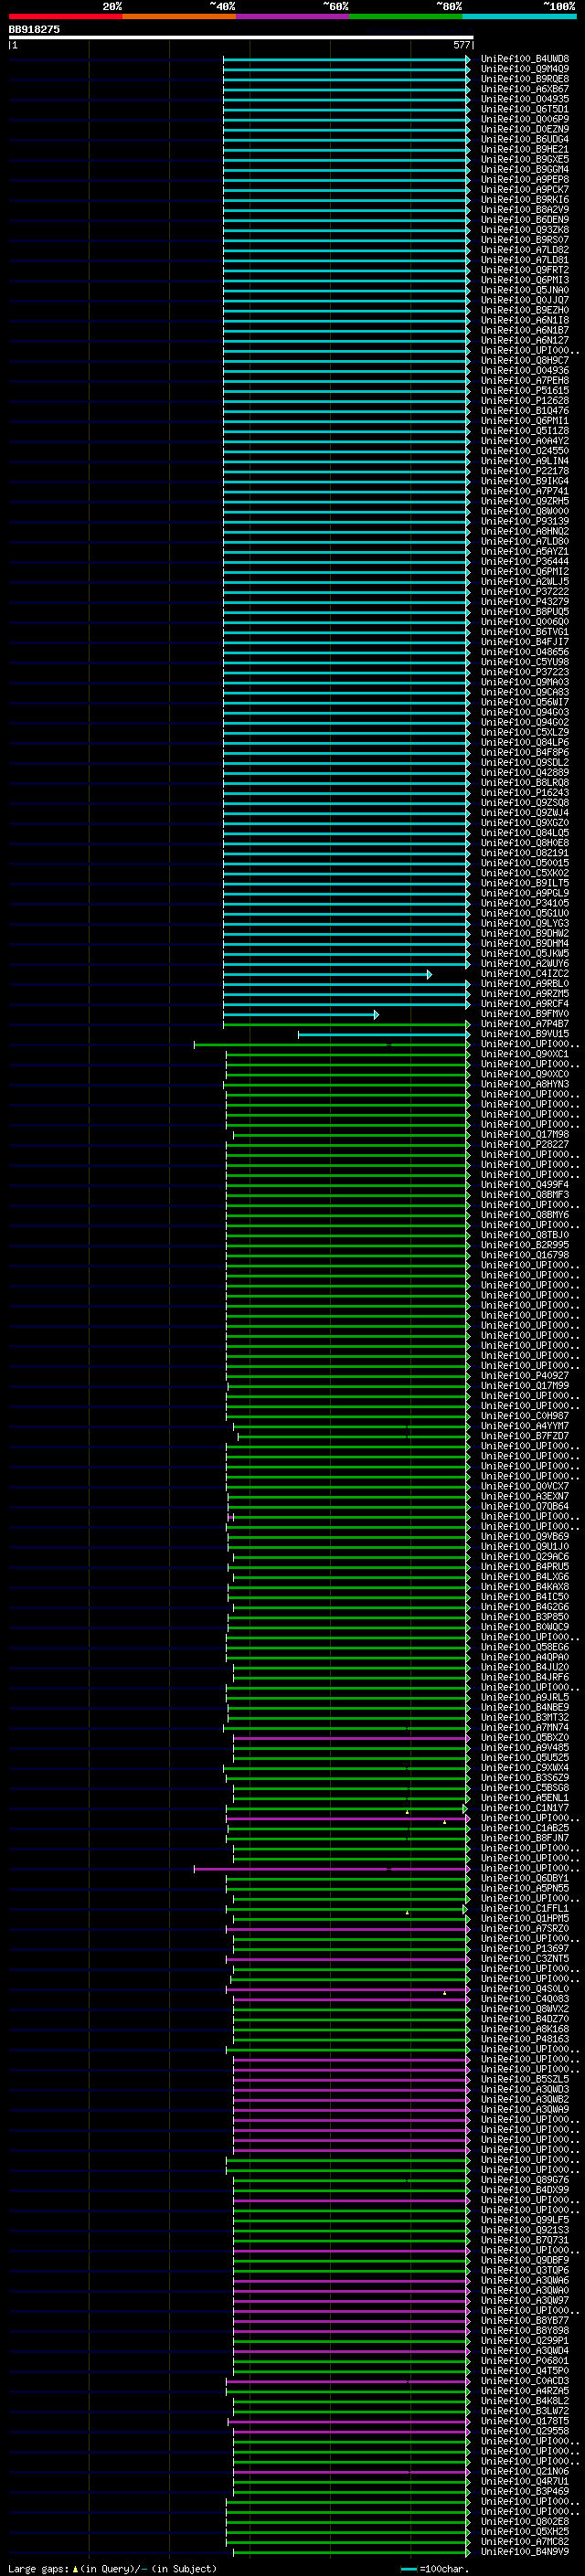Image resolution: width=585 pixels, height=2576 pixels.
Task: Click the Large gaps legend text
Action: [x=112, y=2568]
